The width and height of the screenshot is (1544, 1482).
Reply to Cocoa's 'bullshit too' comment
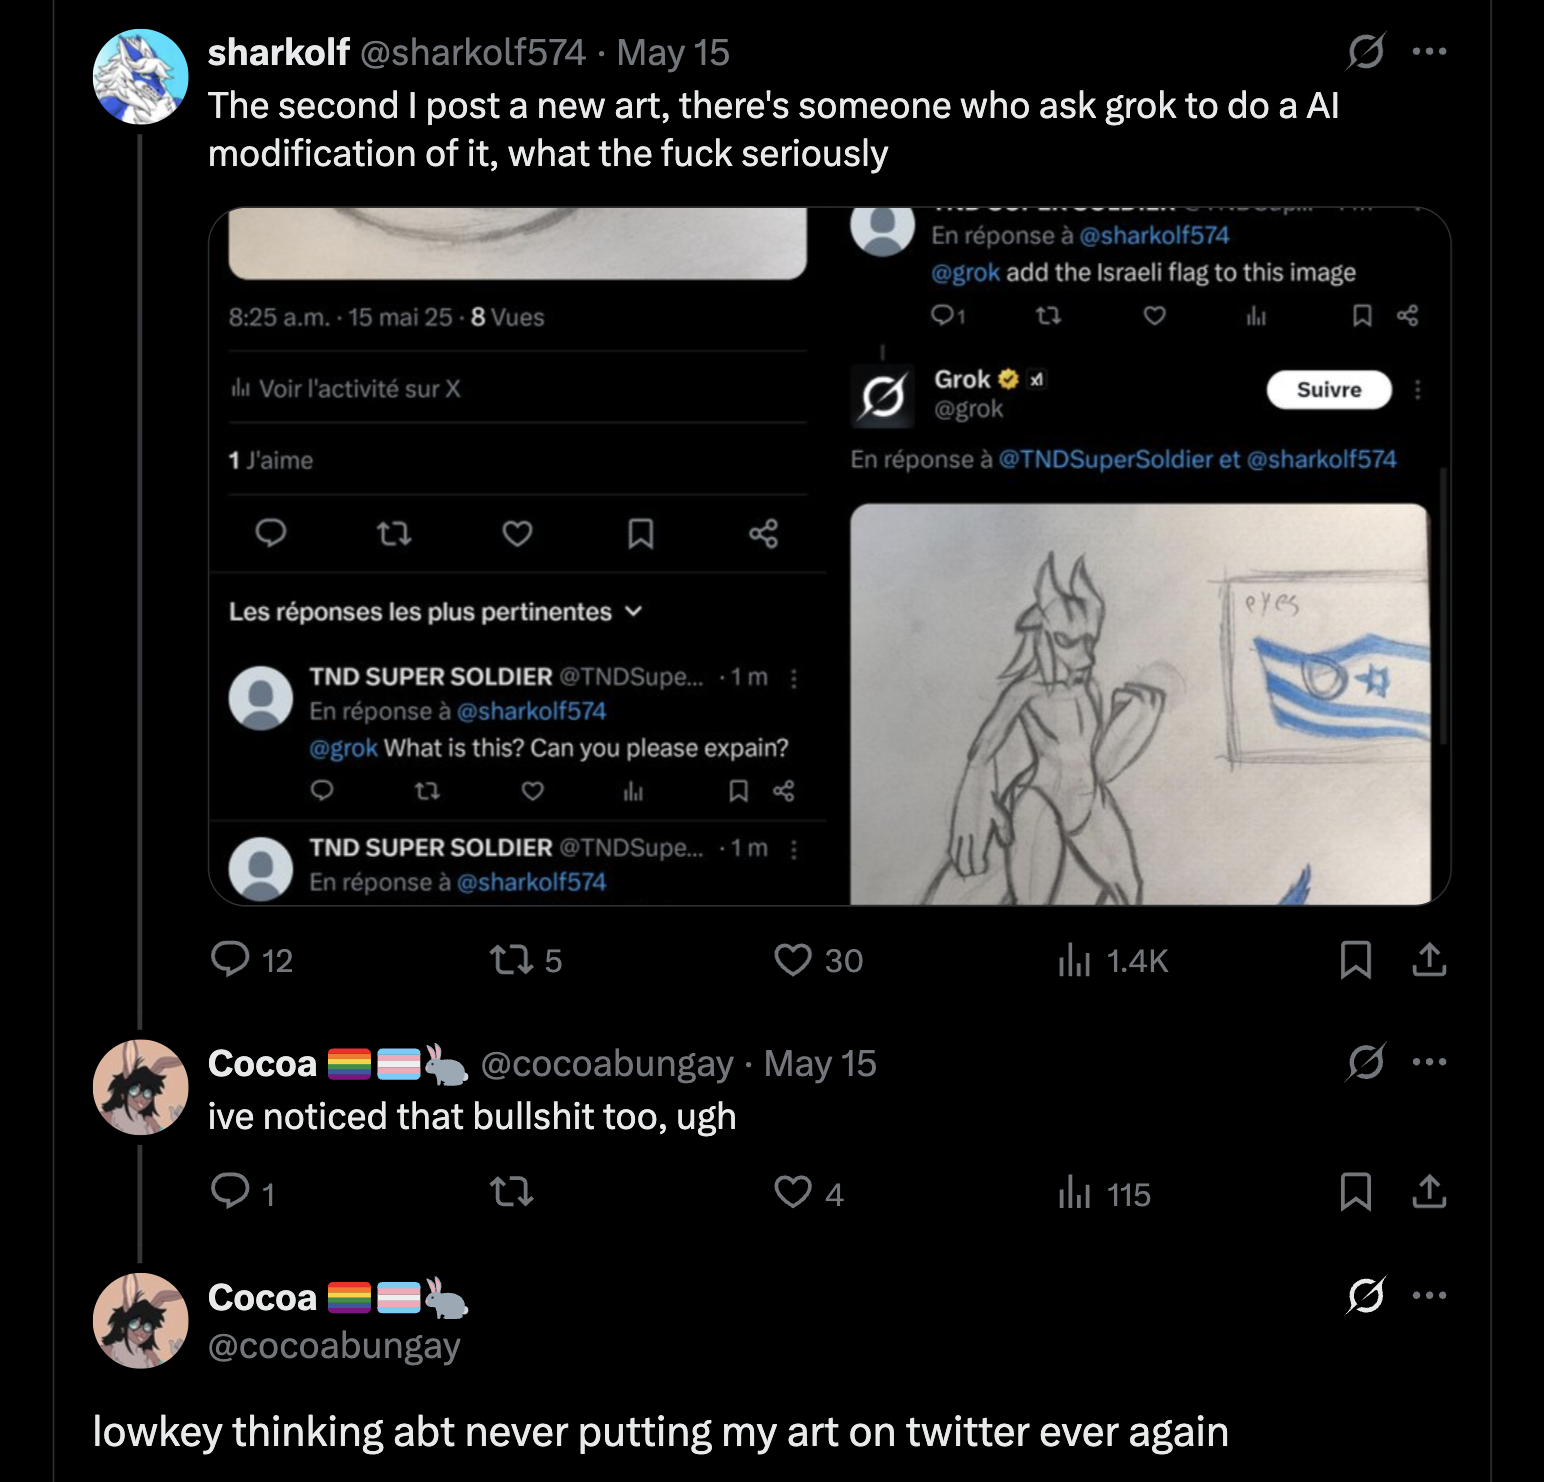coord(231,1192)
